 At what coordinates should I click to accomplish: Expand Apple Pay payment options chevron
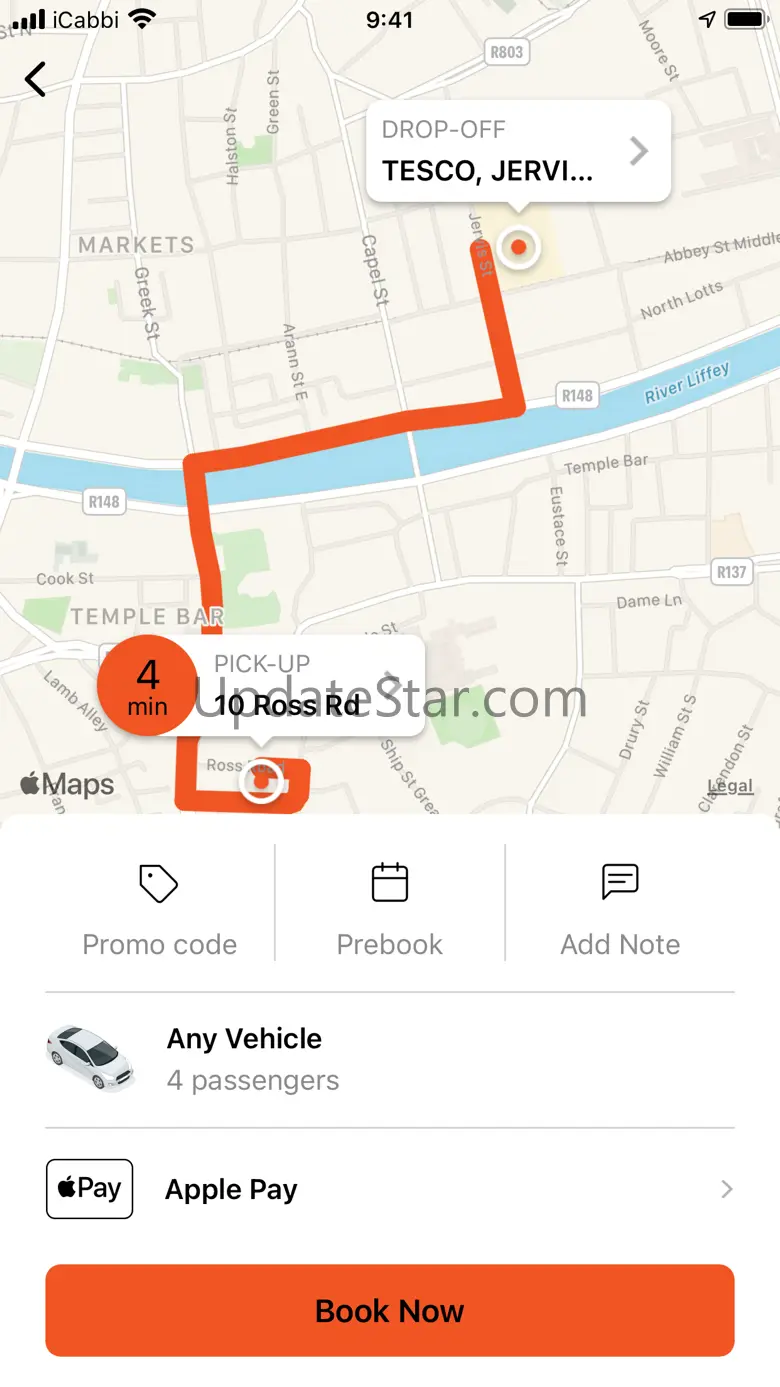727,1189
